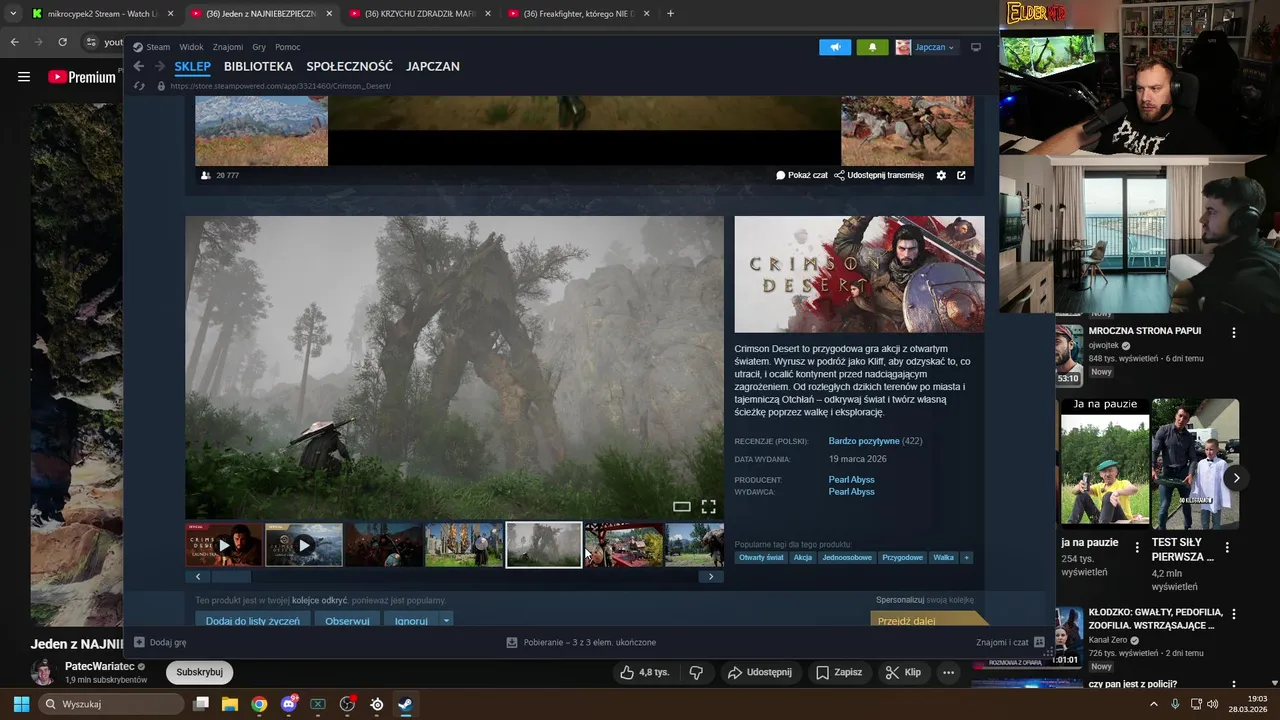The image size is (1280, 720).
Task: Go forward in the Steam client
Action: click(x=159, y=66)
